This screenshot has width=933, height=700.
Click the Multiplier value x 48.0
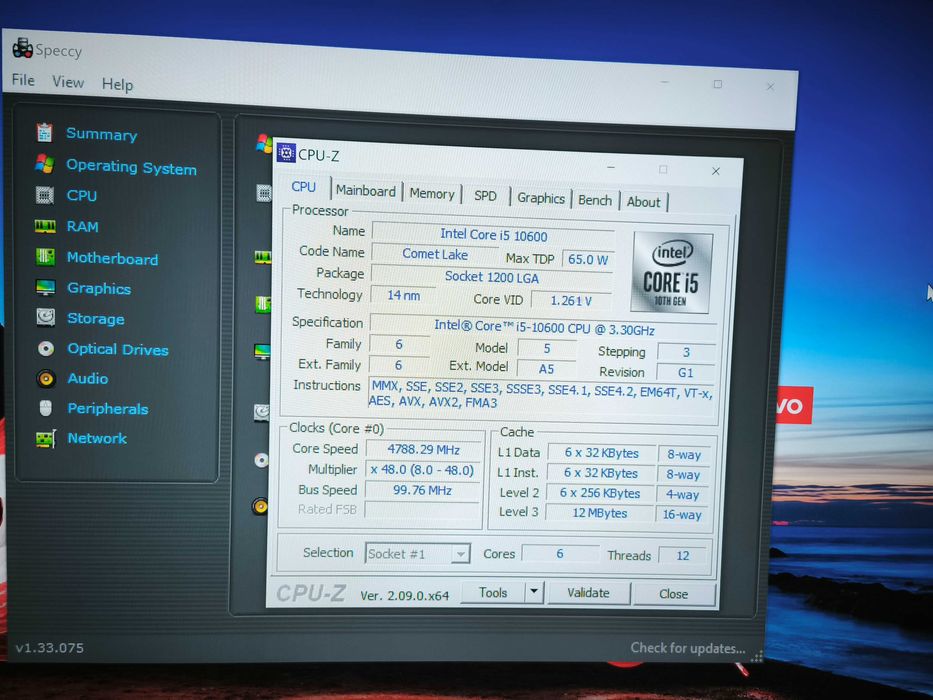(x=422, y=470)
